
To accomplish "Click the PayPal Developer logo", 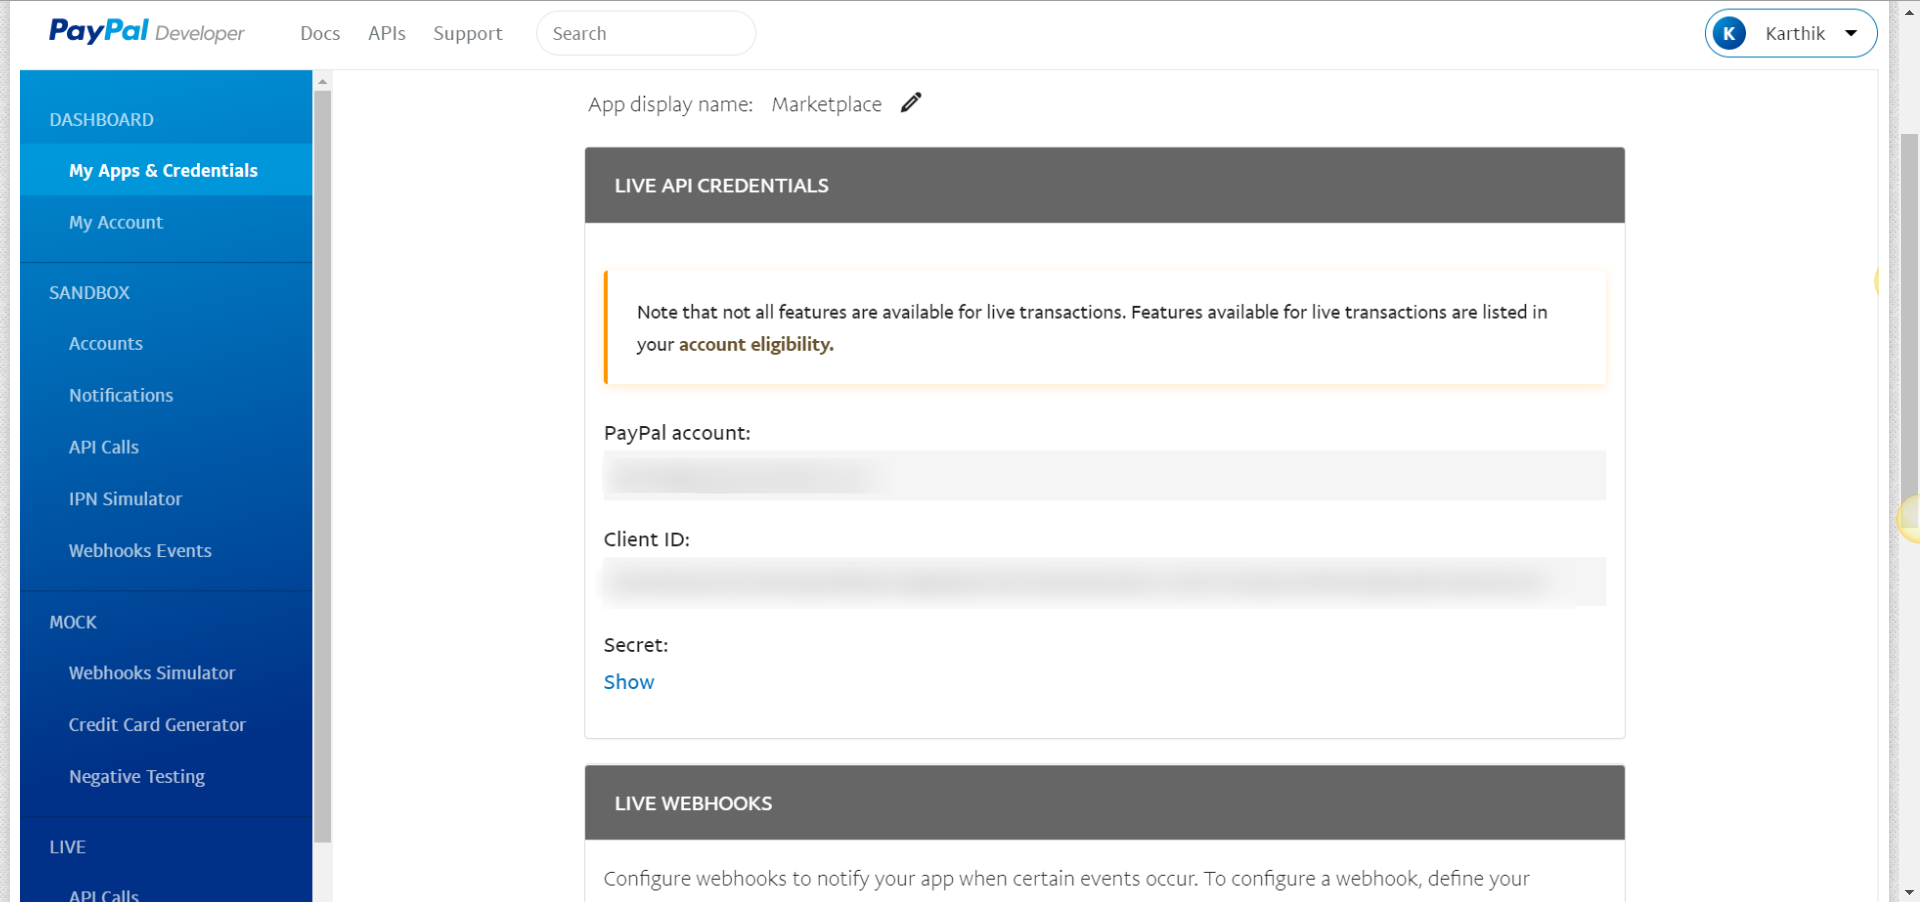I will point(147,32).
